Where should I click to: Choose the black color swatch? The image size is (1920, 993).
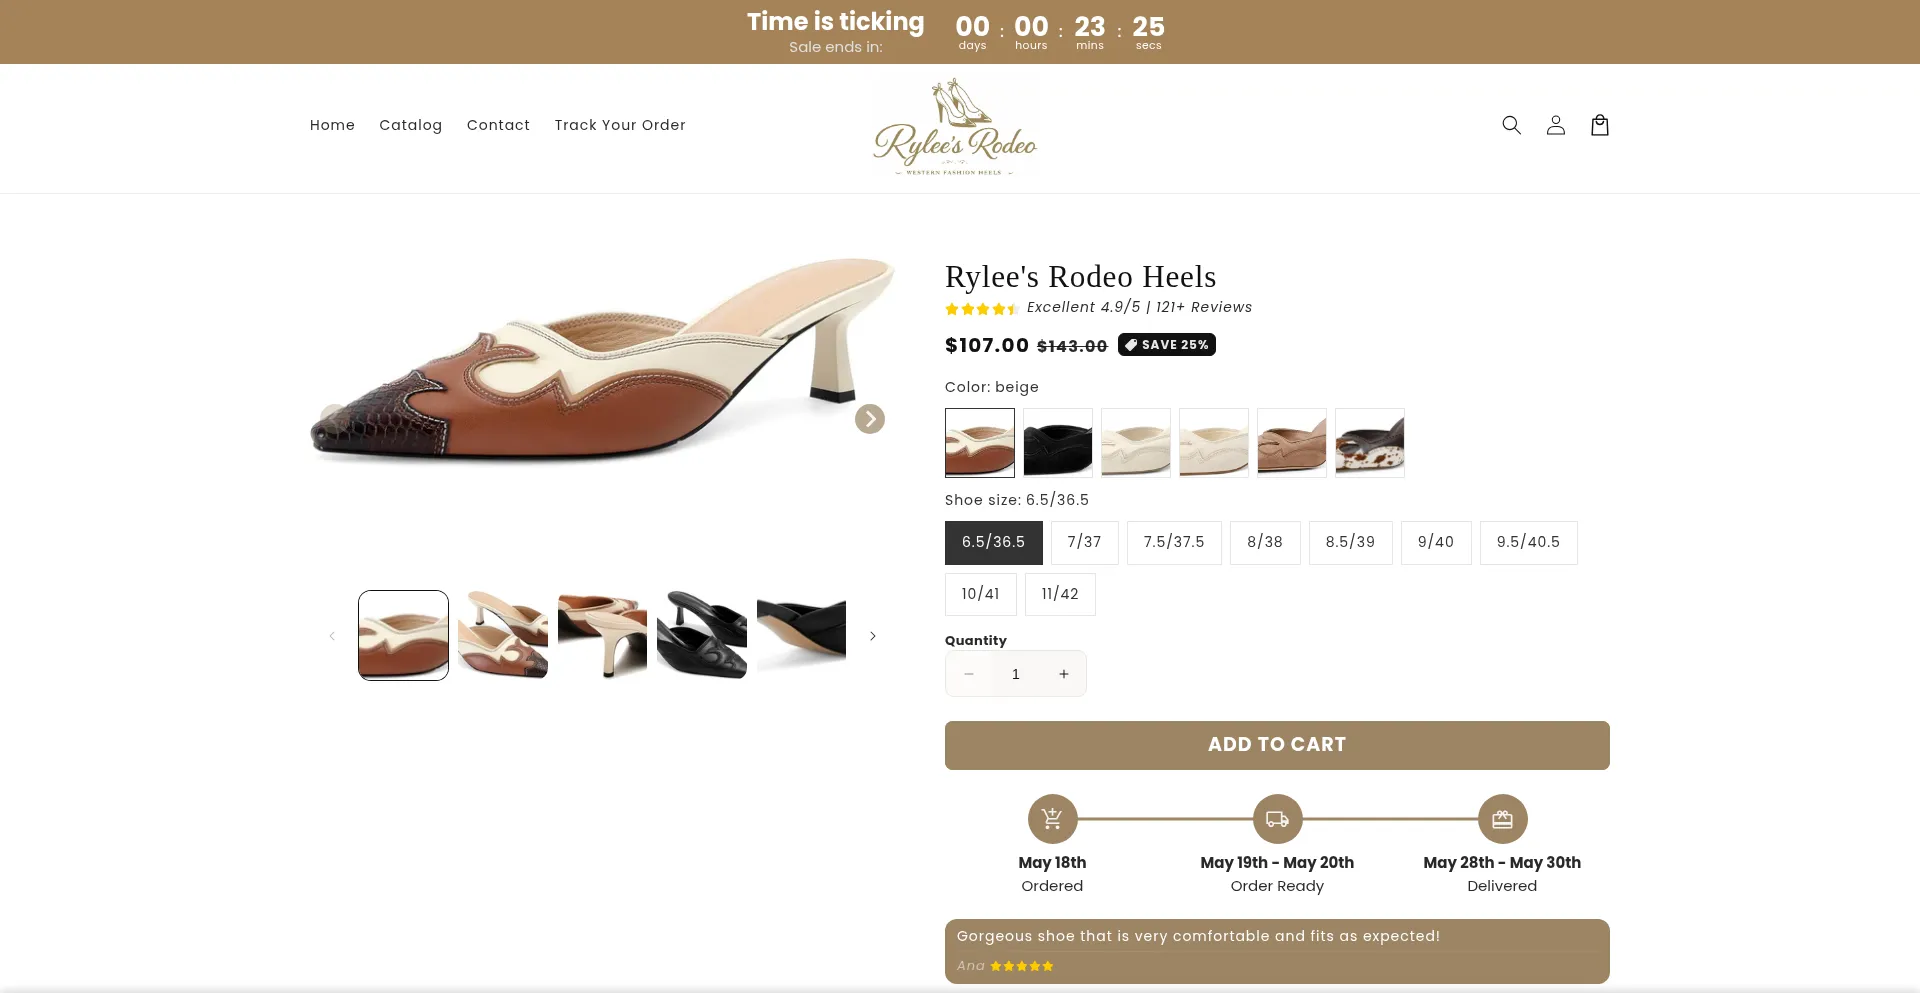pos(1058,442)
